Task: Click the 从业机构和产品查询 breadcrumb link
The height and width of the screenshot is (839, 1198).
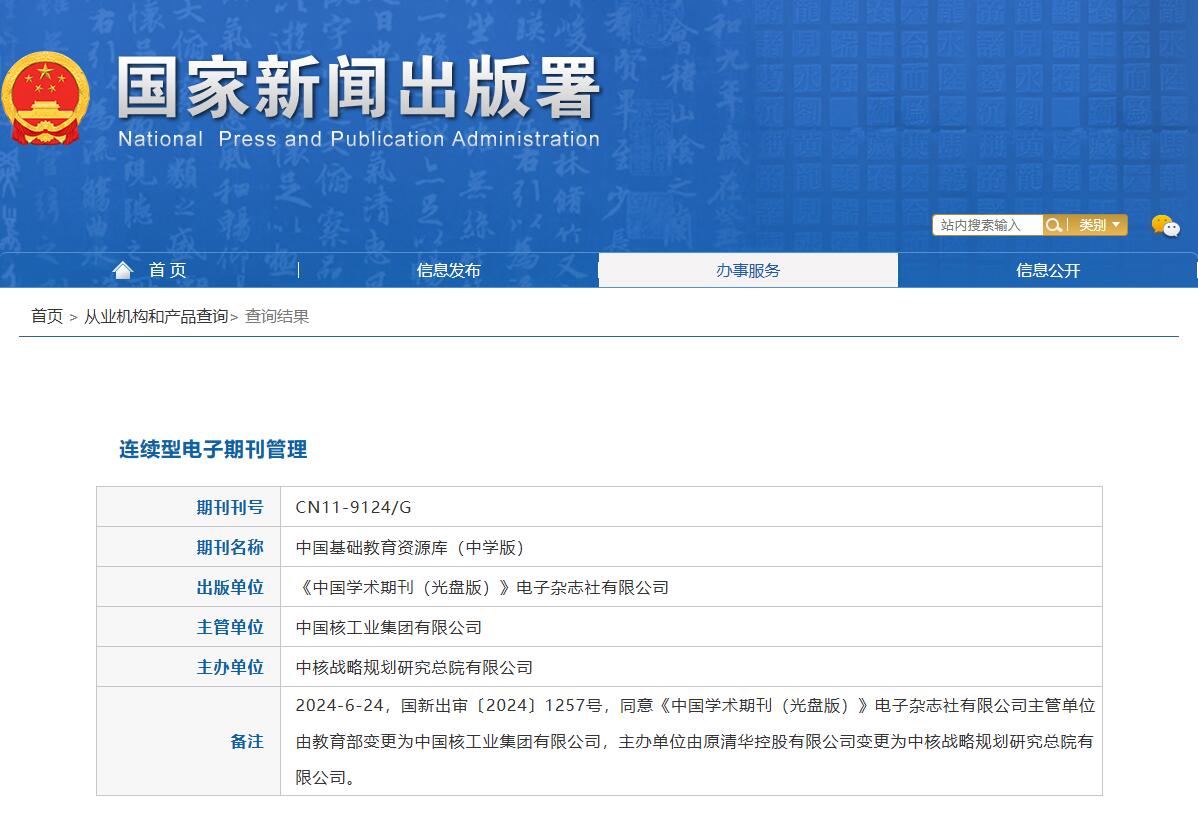Action: point(157,317)
